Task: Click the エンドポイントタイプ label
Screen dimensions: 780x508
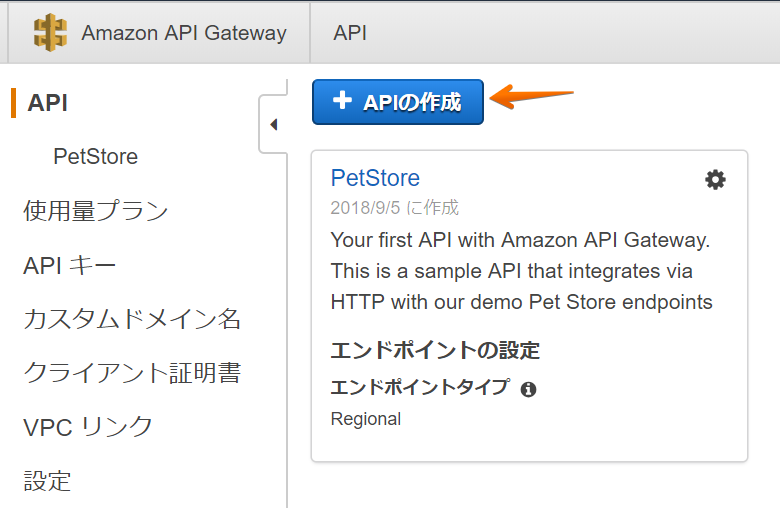Action: (420, 387)
